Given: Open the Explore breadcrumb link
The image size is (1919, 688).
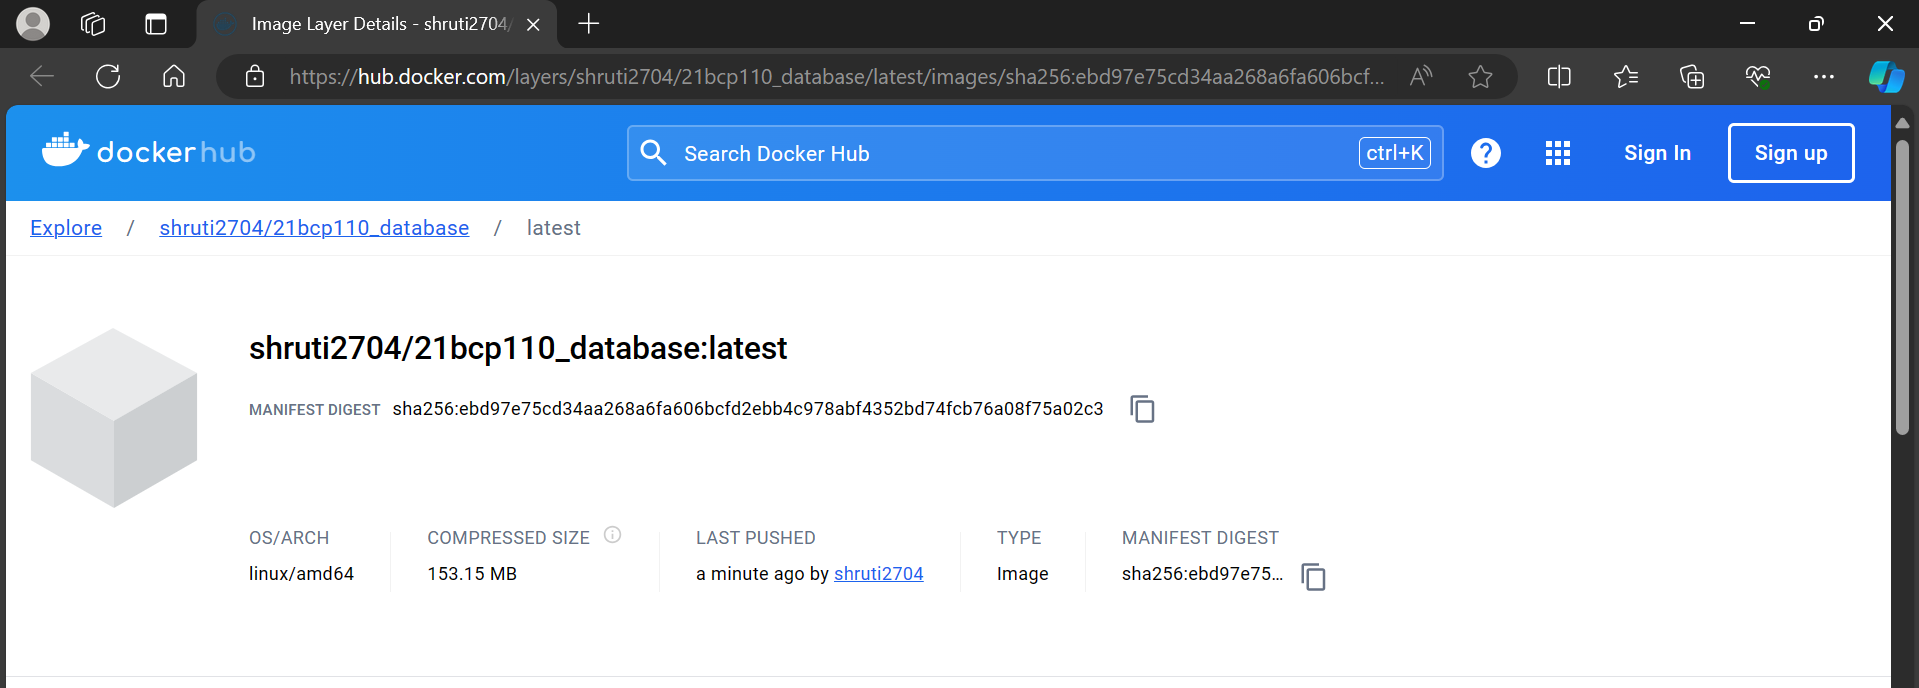Looking at the screenshot, I should (66, 228).
